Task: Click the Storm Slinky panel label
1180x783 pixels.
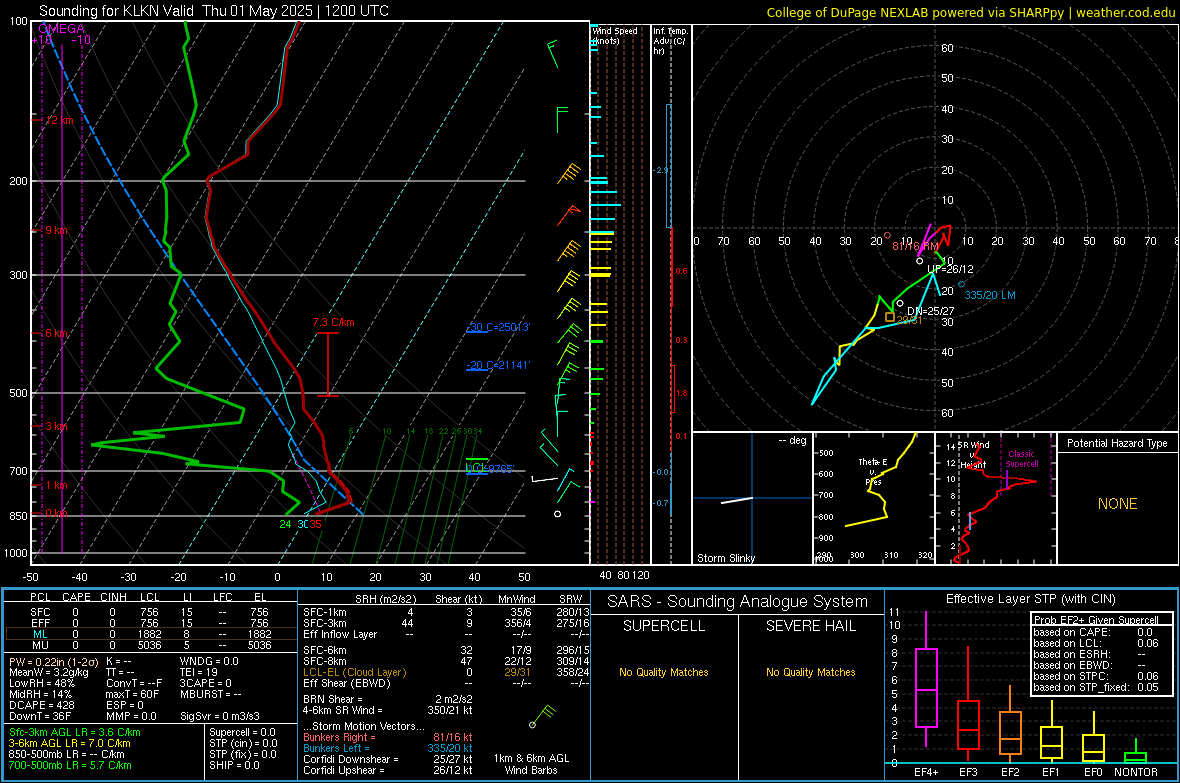Action: pyautogui.click(x=725, y=558)
